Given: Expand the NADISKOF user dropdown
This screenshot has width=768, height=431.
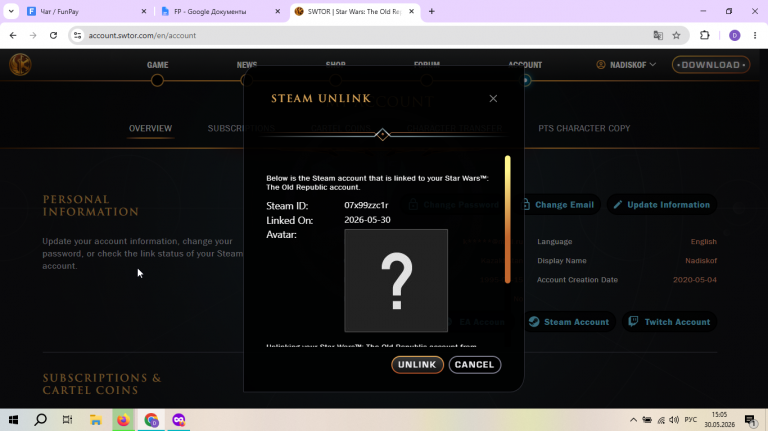Looking at the screenshot, I should 626,65.
